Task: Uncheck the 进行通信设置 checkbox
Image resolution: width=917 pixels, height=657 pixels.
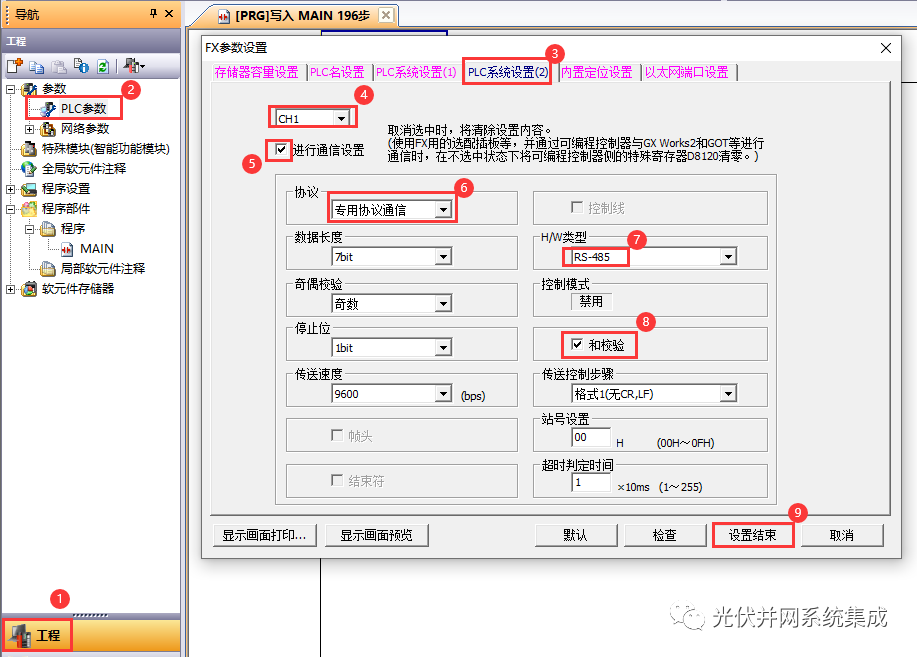Action: pos(279,148)
